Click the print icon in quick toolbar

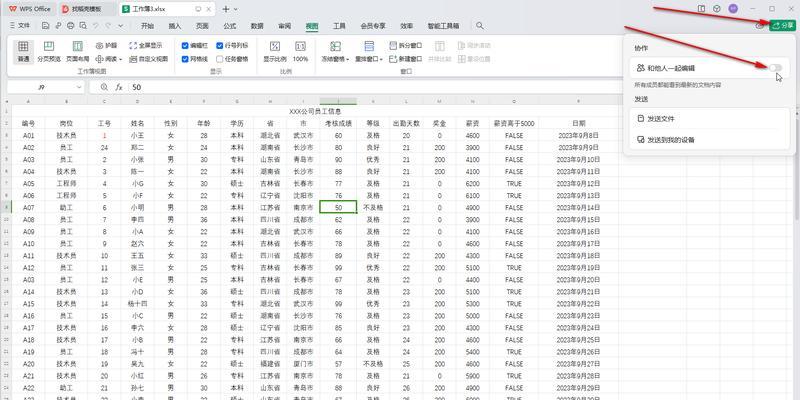pyautogui.click(x=70, y=26)
